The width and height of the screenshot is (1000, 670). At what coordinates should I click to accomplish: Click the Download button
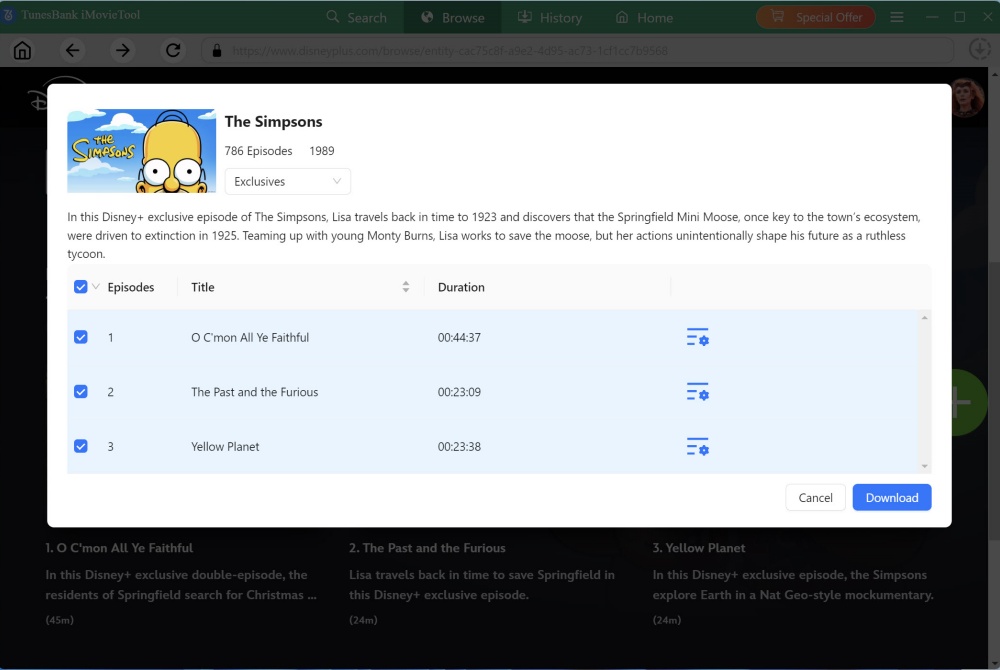click(891, 498)
